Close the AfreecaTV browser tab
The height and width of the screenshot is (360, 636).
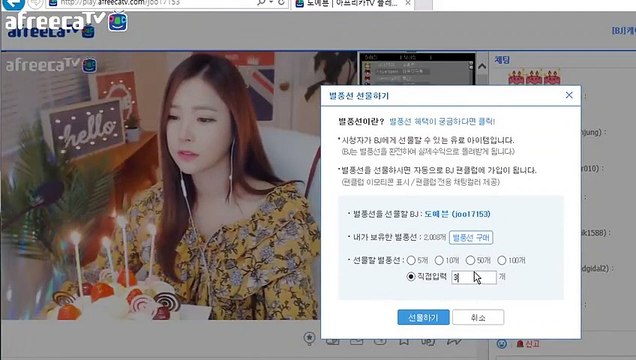click(408, 3)
